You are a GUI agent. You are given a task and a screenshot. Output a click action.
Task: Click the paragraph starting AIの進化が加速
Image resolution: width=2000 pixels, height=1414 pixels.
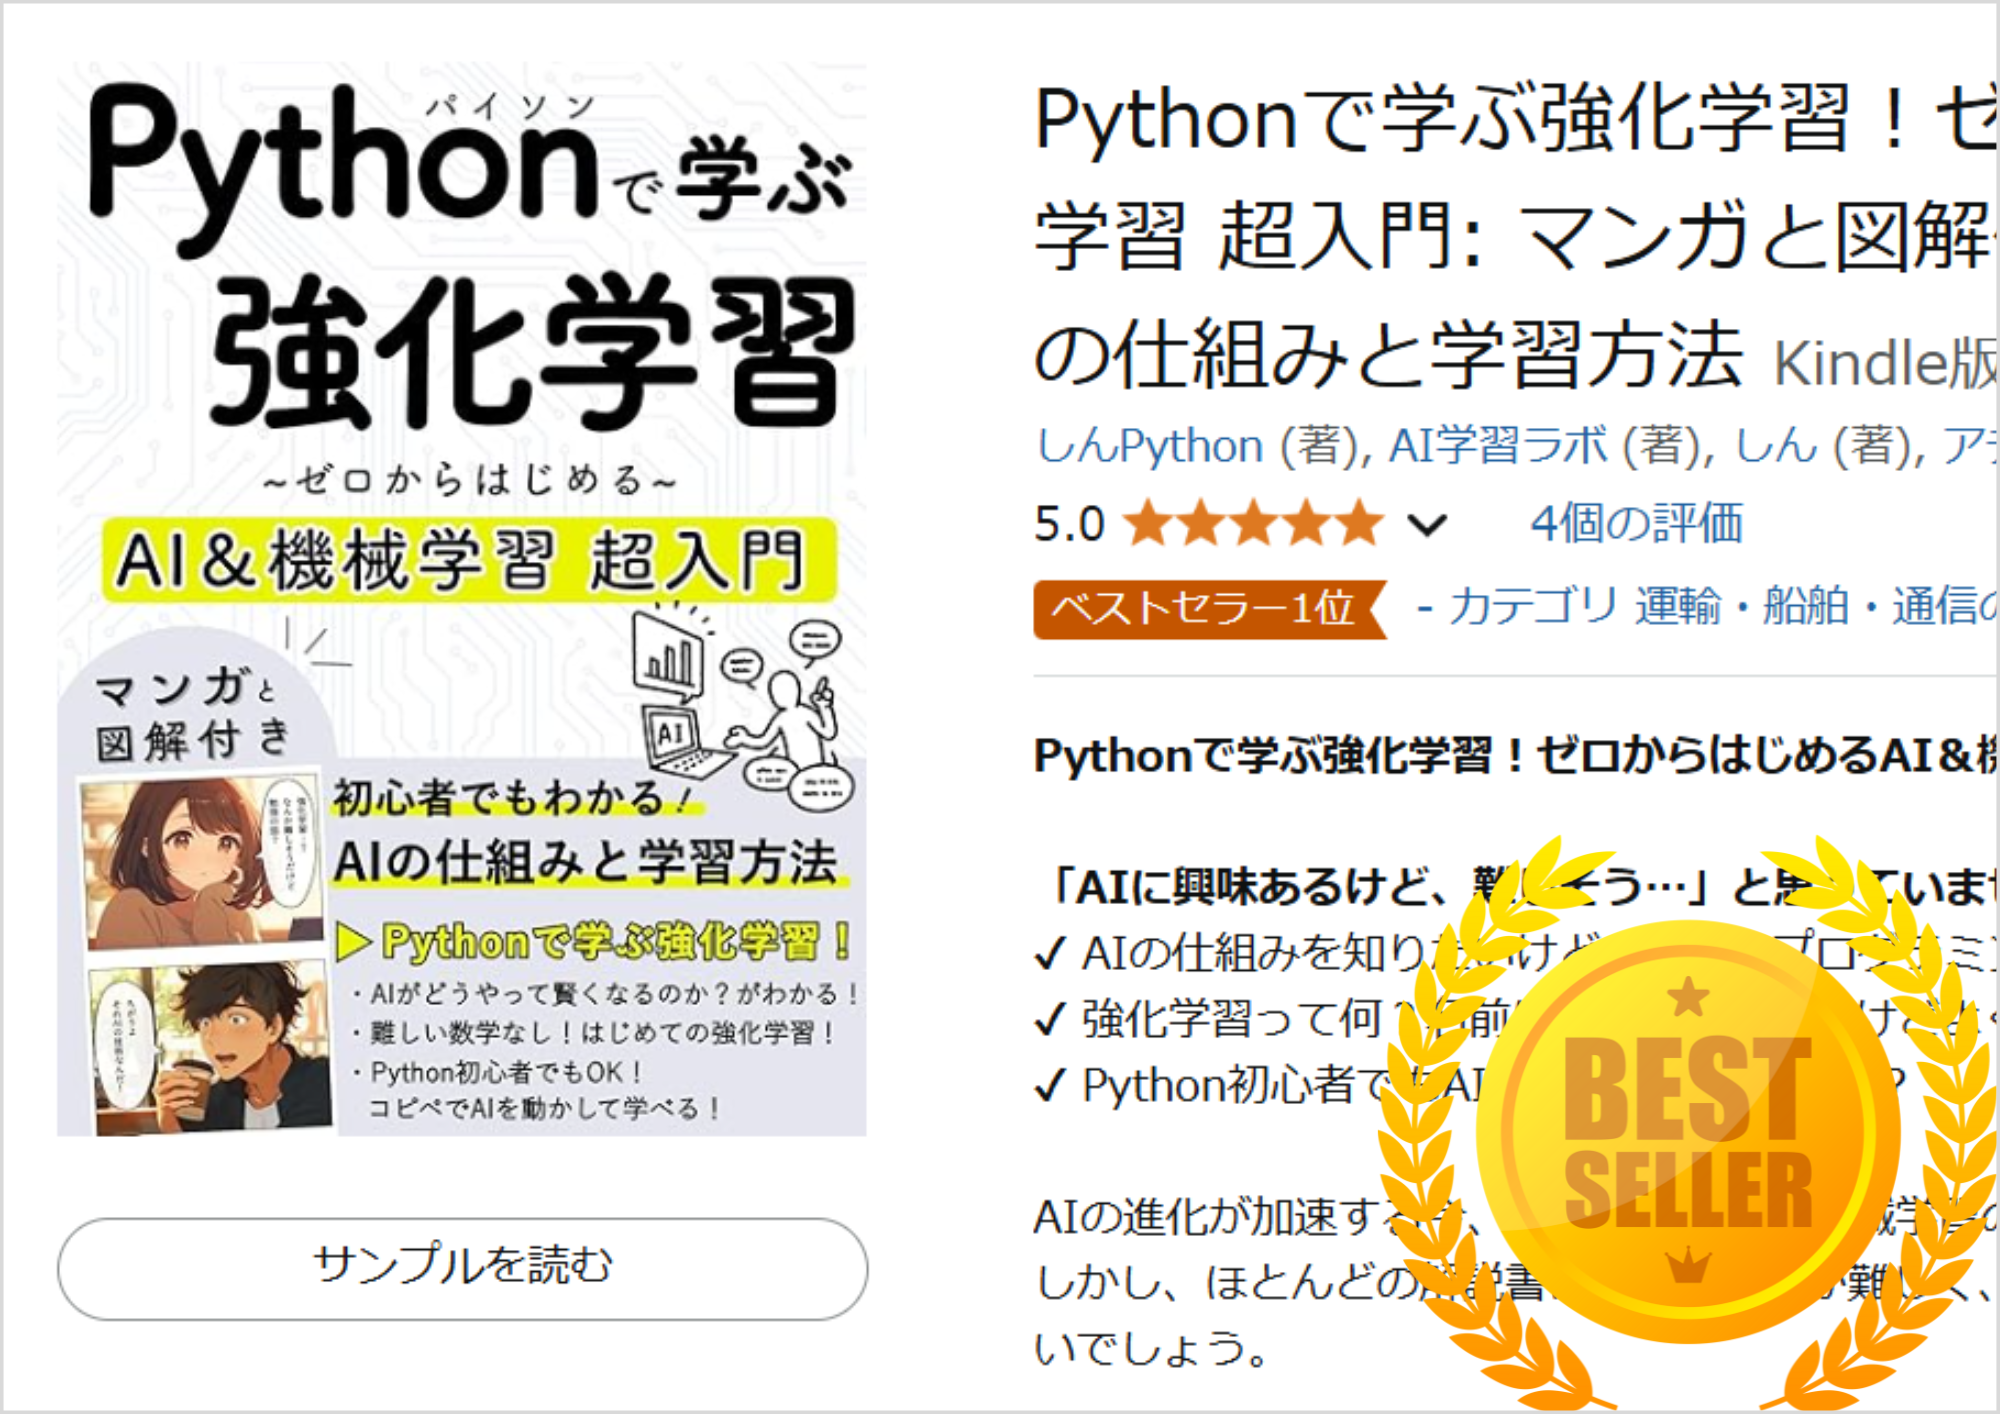1516,1283
